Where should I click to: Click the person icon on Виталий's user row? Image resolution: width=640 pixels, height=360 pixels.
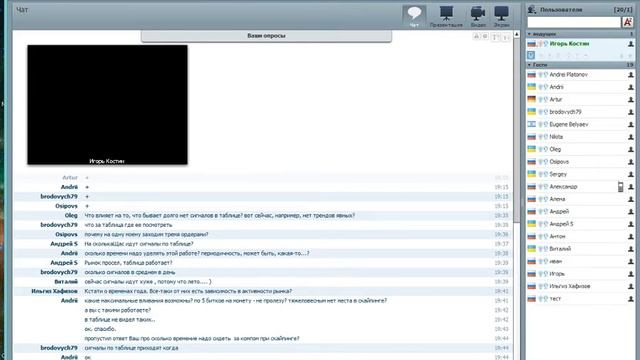631,249
